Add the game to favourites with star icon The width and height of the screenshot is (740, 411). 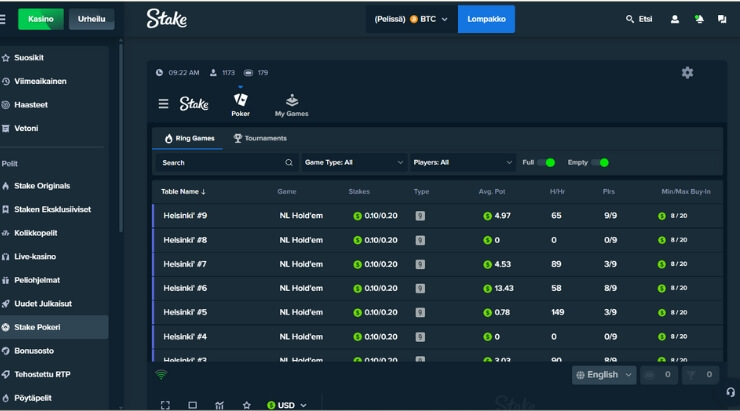[x=246, y=405]
